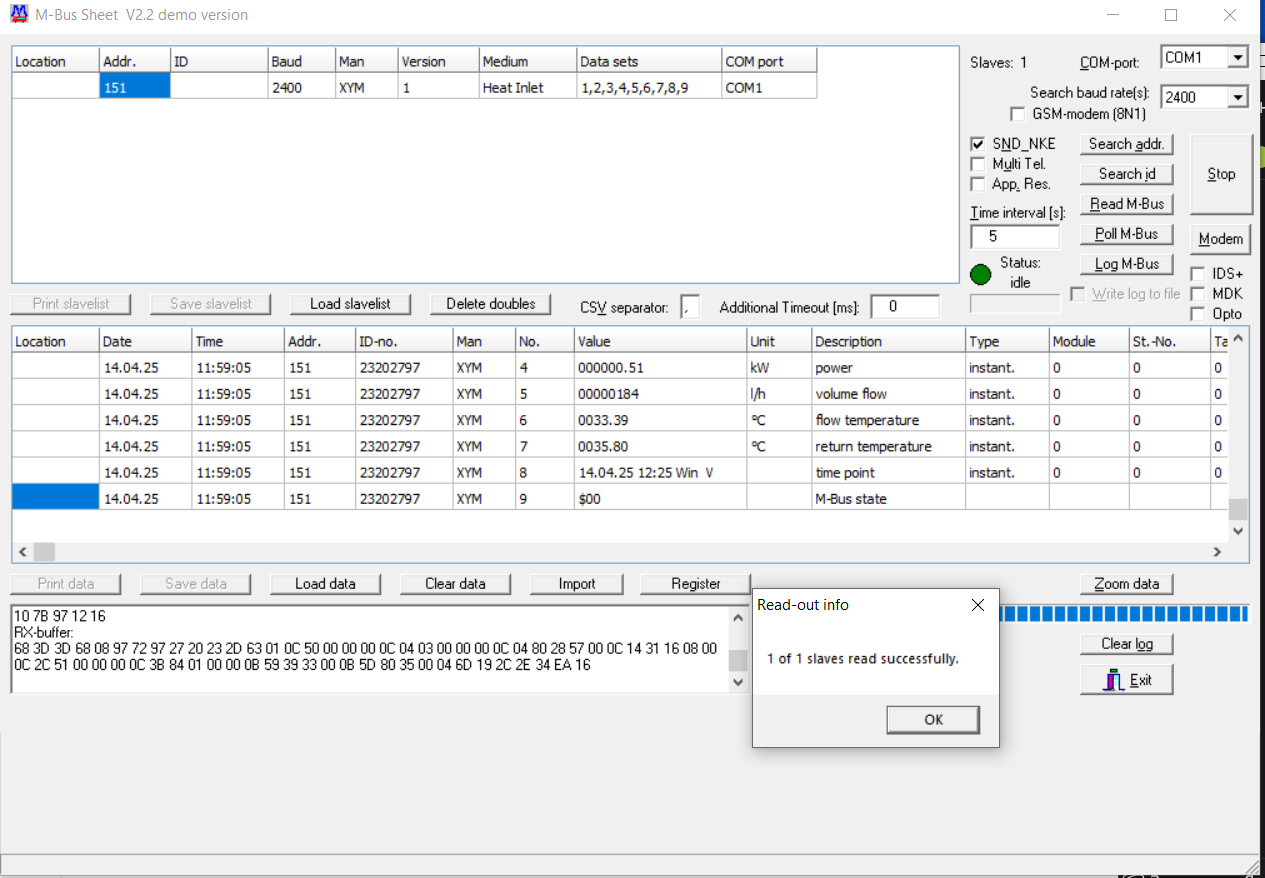
Task: Click the Import button
Action: tap(577, 584)
